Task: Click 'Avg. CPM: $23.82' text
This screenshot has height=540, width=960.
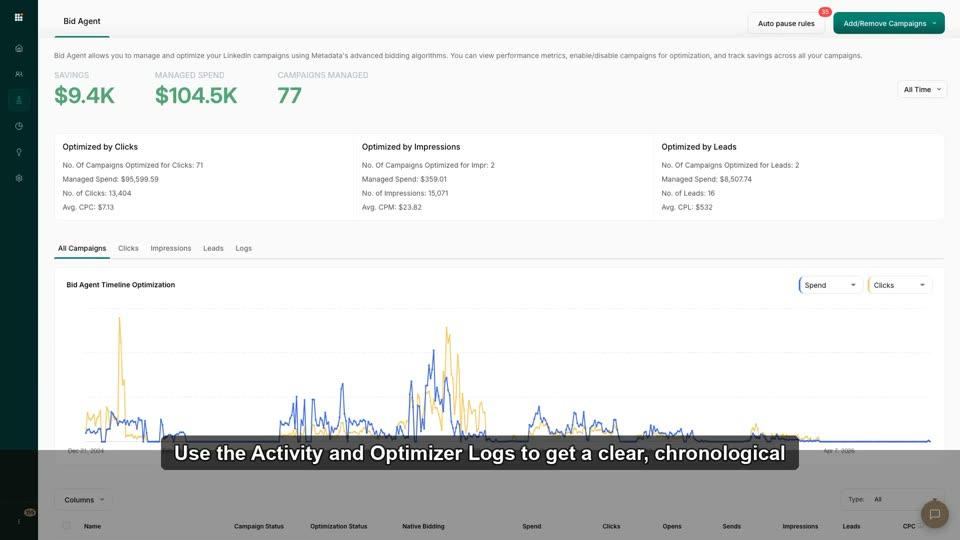Action: [x=391, y=208]
